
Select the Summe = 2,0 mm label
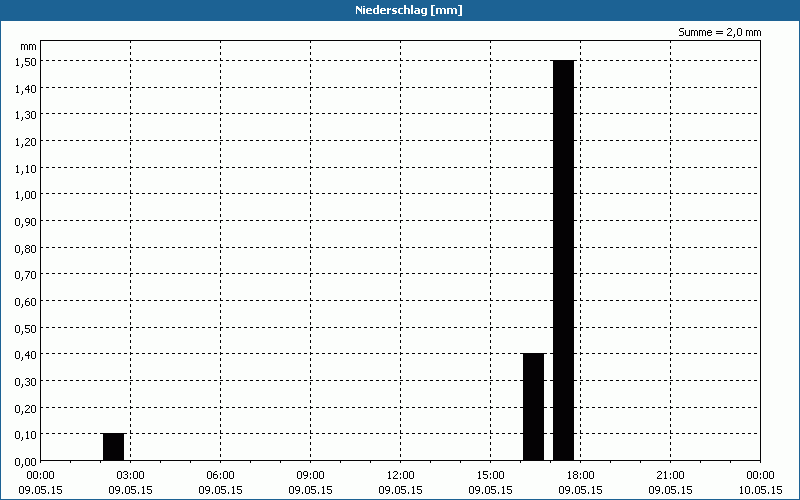pos(719,32)
